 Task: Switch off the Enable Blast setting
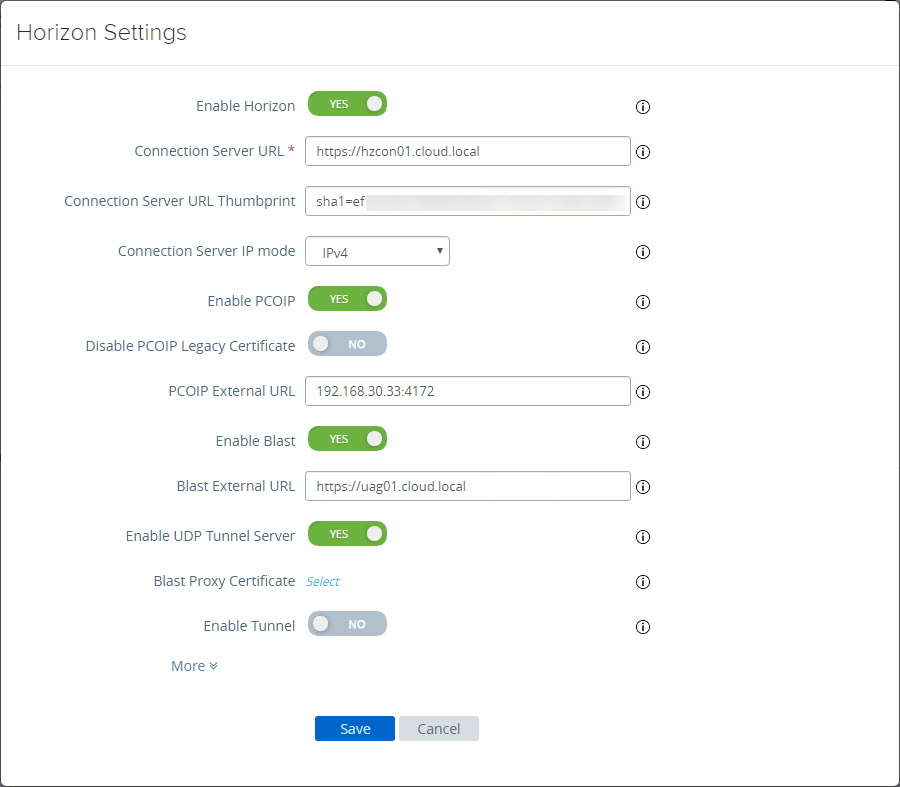[x=347, y=438]
